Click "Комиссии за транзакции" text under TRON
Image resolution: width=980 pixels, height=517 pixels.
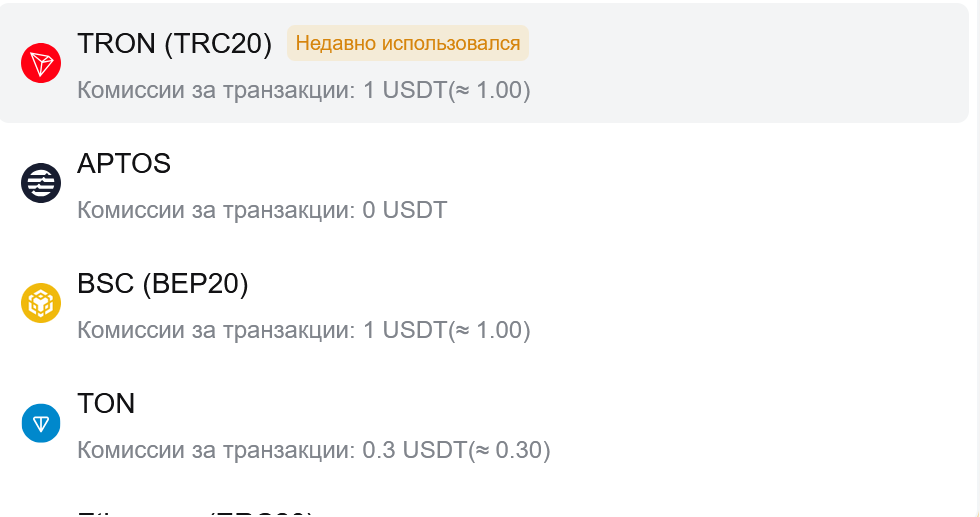click(215, 90)
